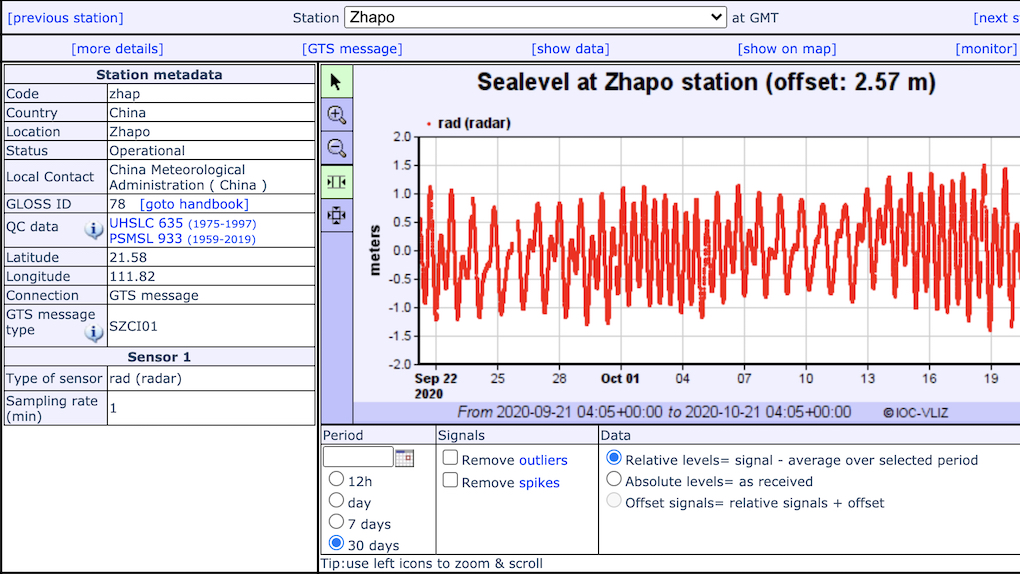Enable the Remove outliers checkbox
The image size is (1020, 574).
[451, 459]
